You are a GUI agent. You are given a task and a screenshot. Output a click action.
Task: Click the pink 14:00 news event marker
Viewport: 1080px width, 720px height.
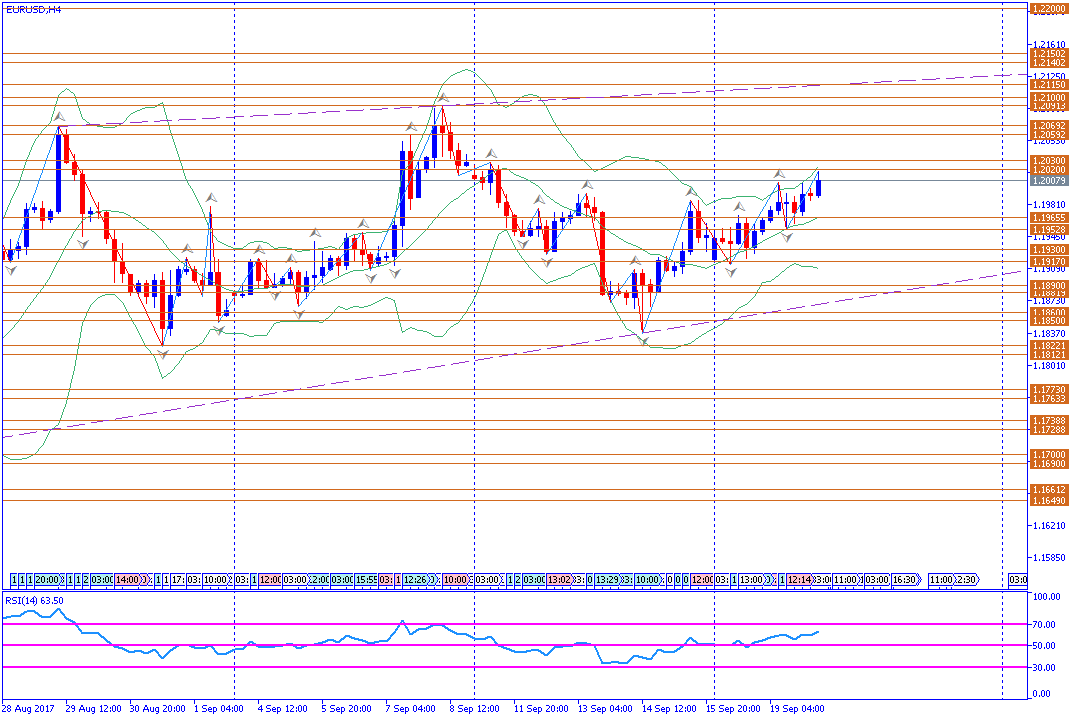coord(127,579)
